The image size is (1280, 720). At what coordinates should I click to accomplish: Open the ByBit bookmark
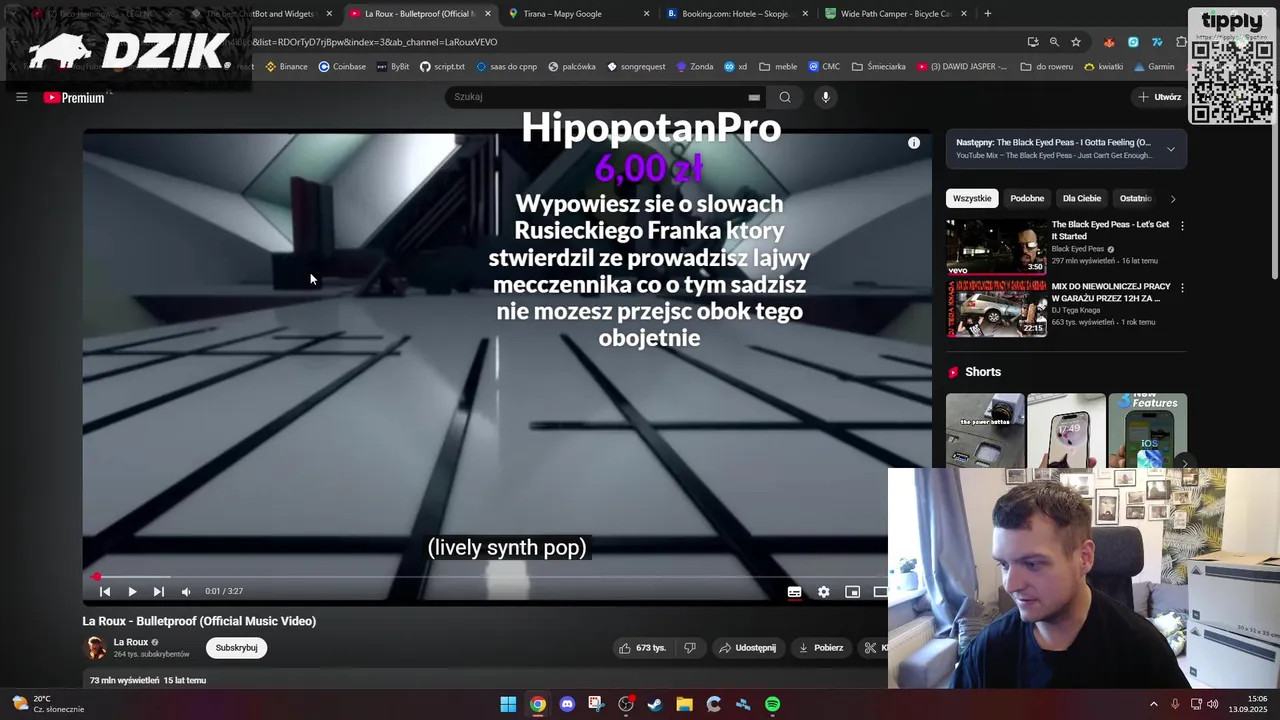393,67
